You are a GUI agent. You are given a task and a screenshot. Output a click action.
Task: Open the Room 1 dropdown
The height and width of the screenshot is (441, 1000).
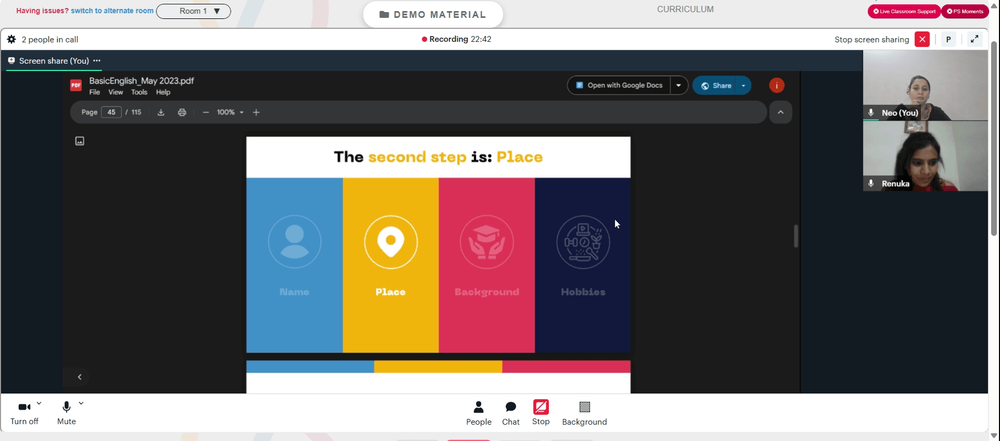tap(194, 11)
